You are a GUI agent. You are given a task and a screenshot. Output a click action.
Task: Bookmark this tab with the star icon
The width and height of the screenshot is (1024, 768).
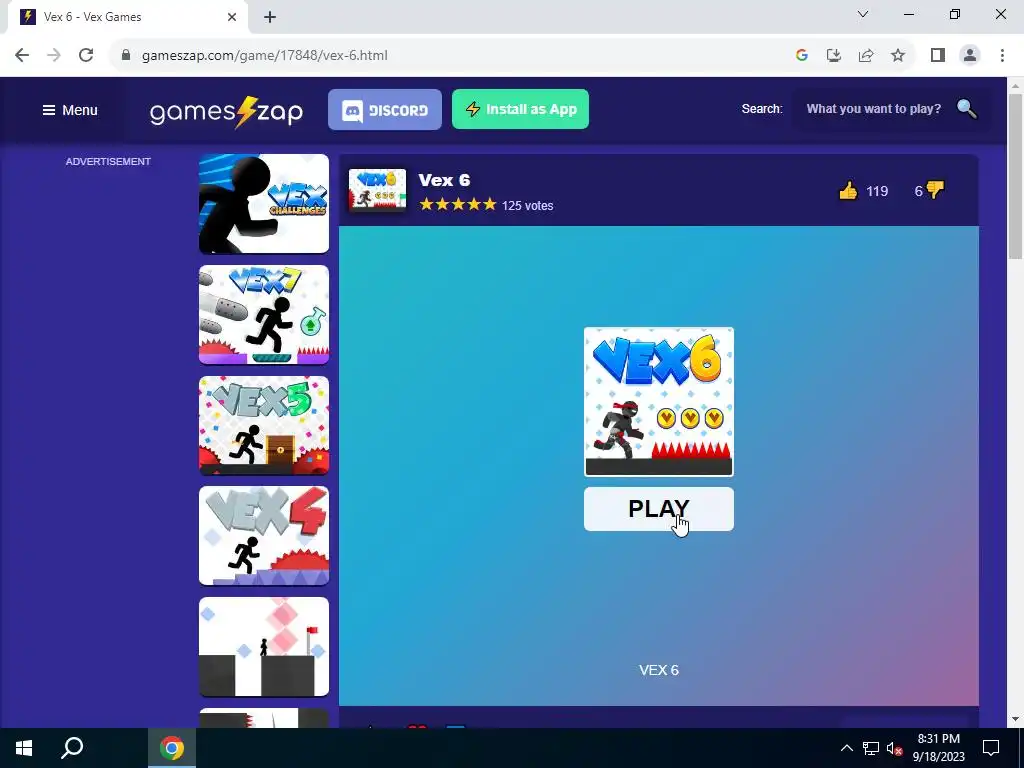point(898,56)
